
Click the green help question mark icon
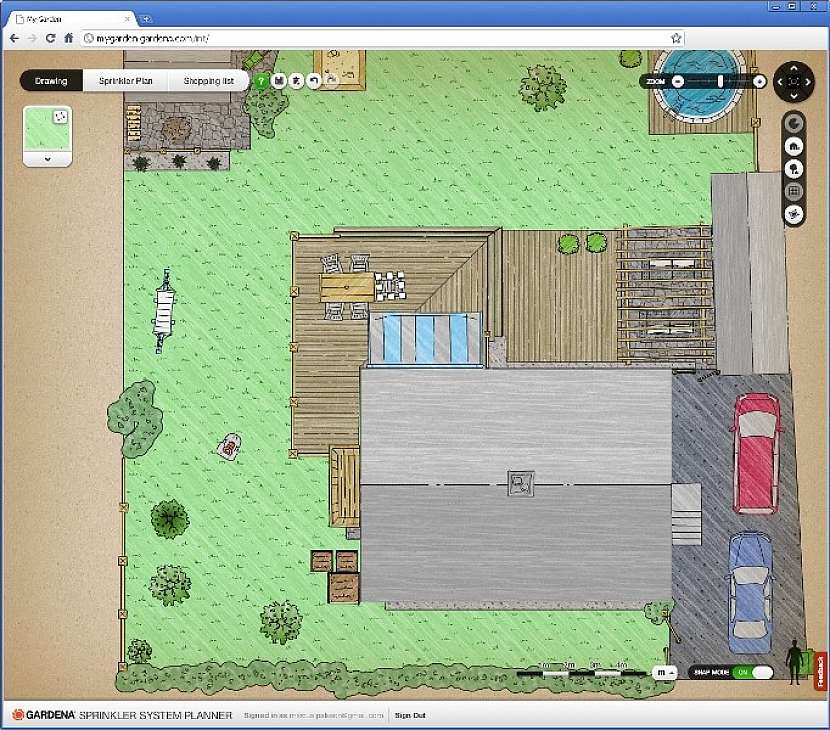pos(260,81)
